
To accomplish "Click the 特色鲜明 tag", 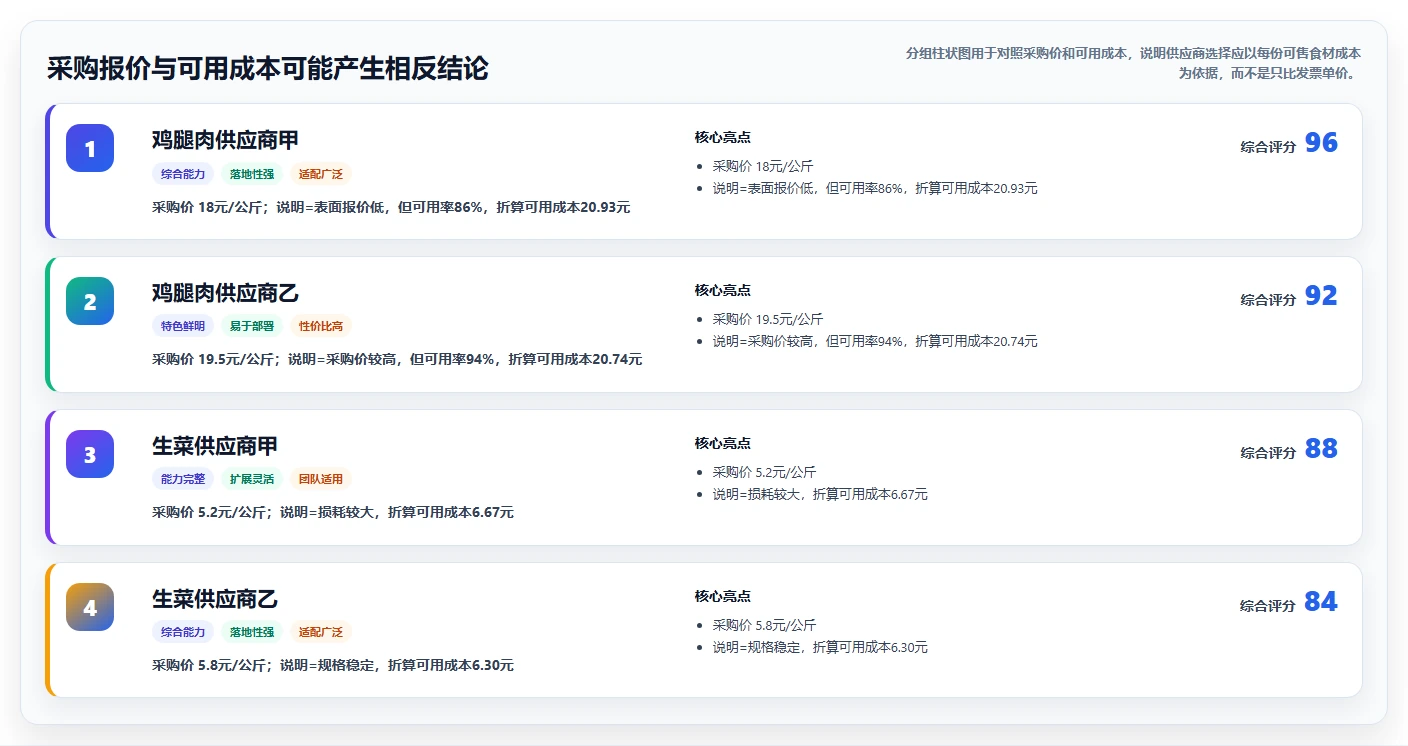I will click(x=183, y=326).
